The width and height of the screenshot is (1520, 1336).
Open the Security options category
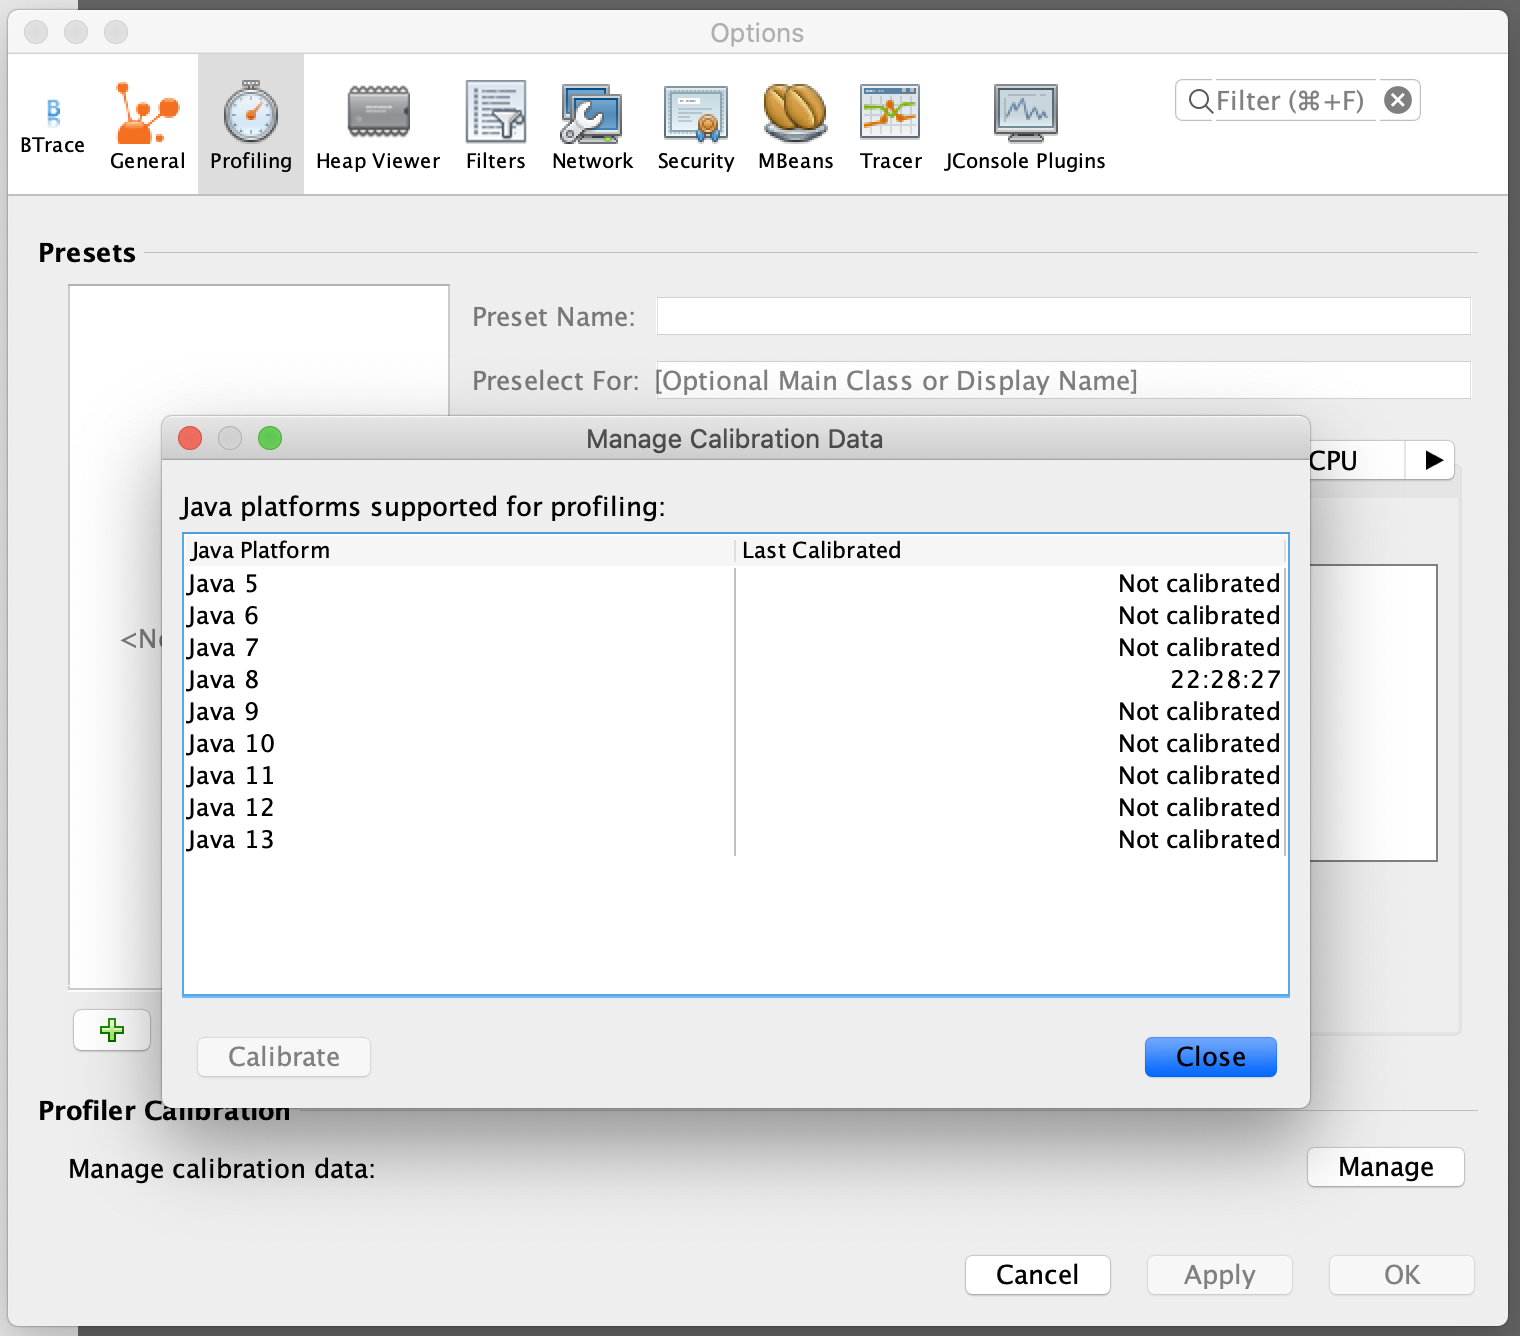point(695,124)
